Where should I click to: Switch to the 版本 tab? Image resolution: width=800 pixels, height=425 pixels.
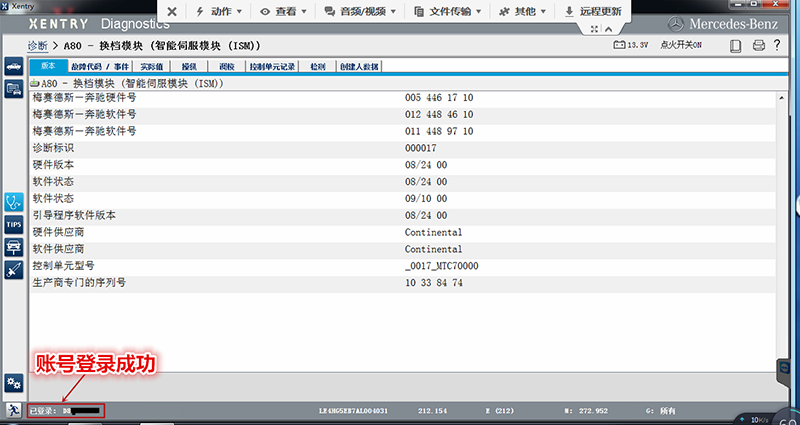(48, 66)
